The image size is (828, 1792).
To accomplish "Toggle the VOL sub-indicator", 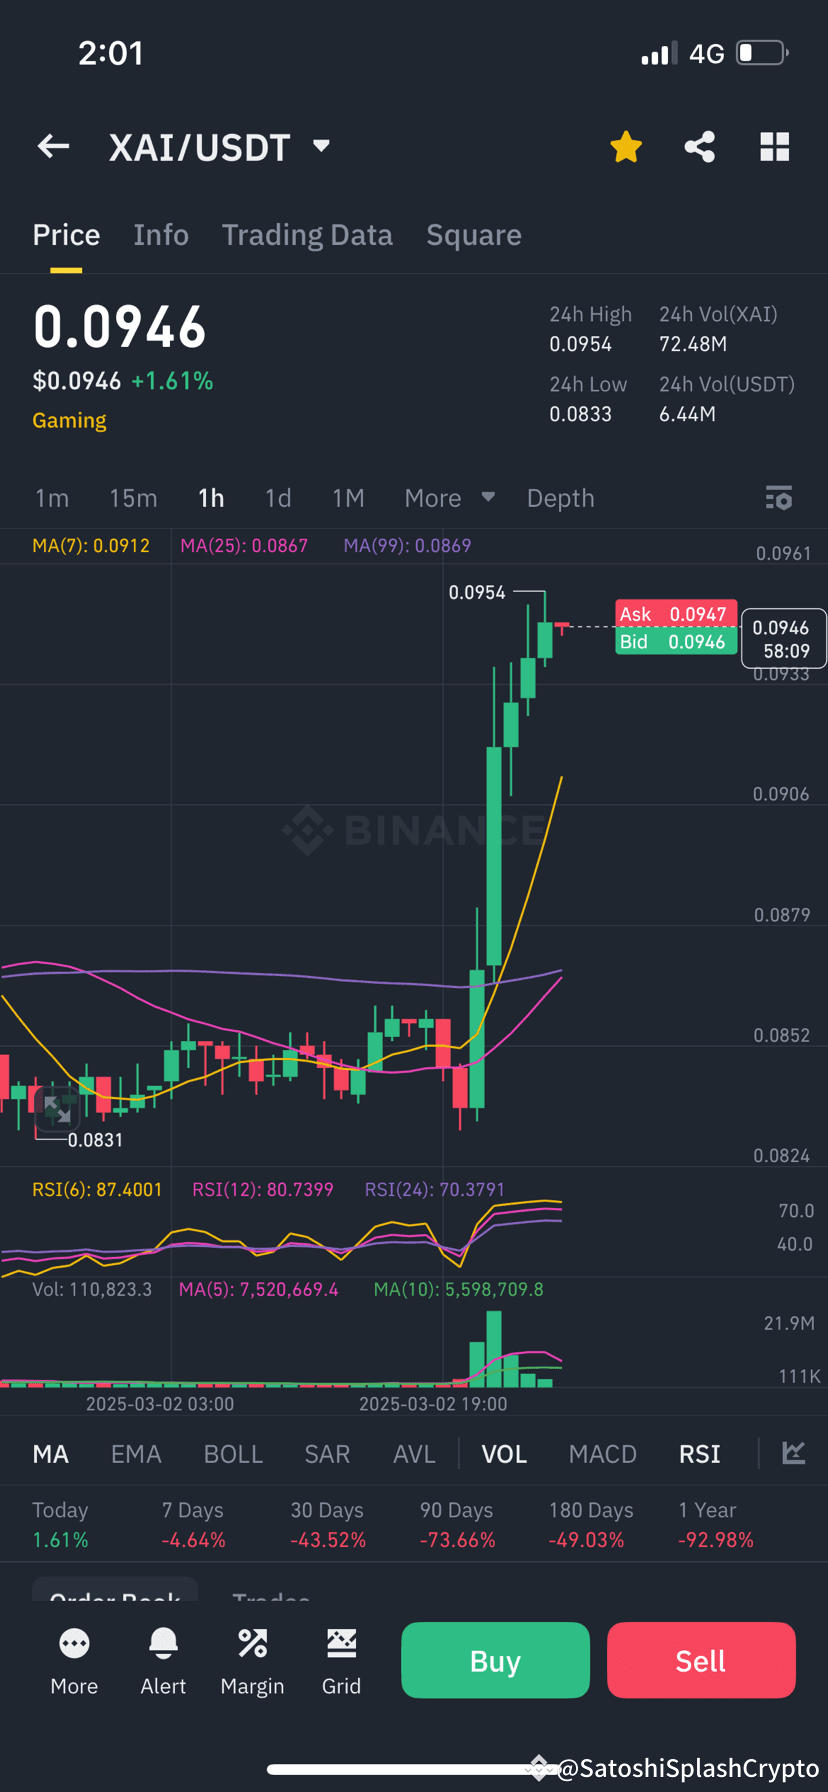I will point(504,1454).
